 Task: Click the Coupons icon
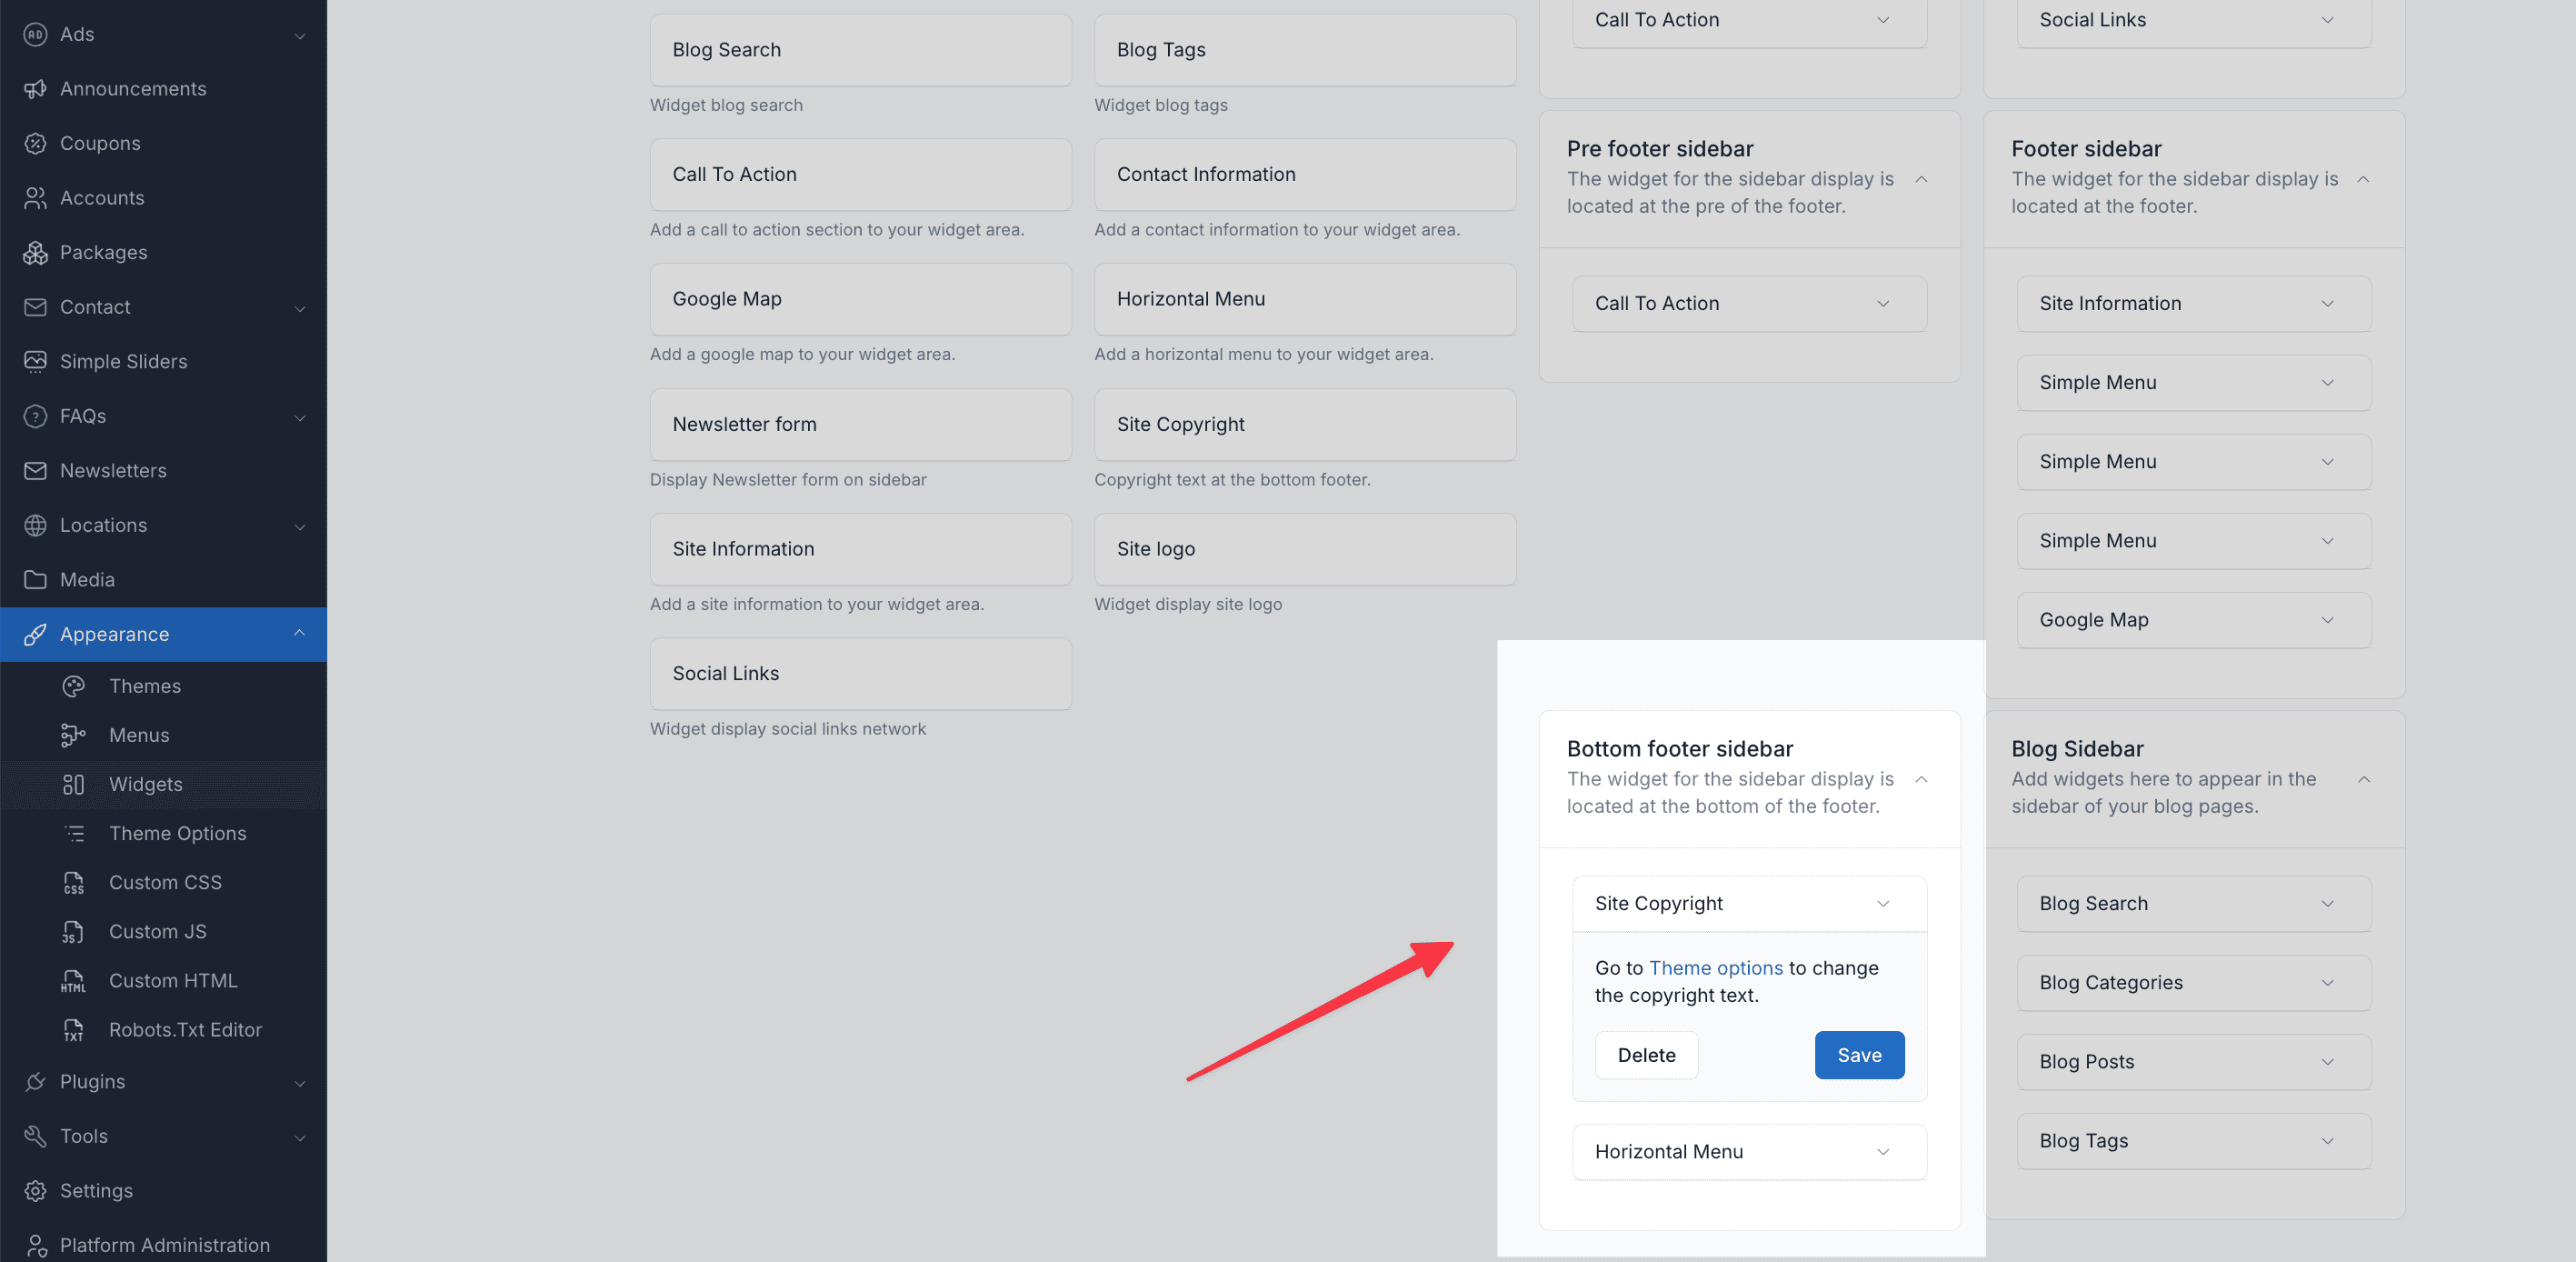click(x=35, y=143)
